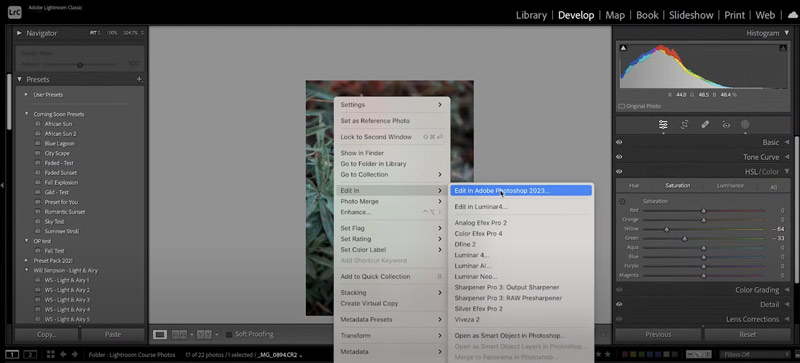Collapse the Presets panel
The height and width of the screenshot is (363, 800).
coord(19,79)
